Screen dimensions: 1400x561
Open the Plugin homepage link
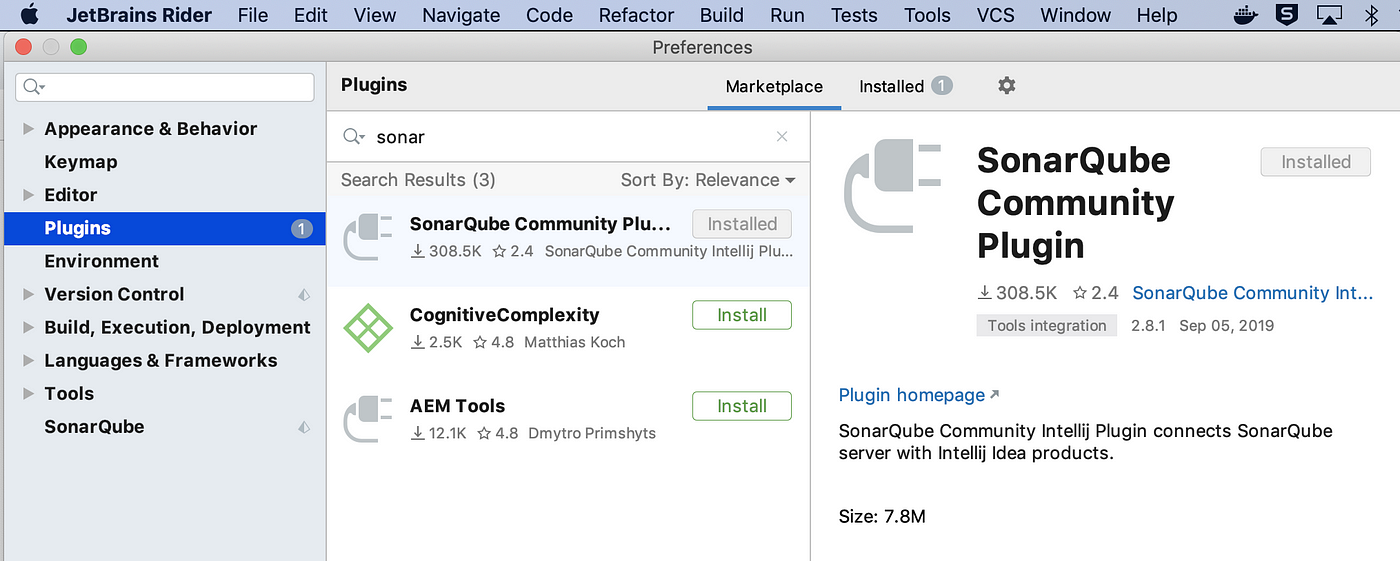[x=912, y=395]
